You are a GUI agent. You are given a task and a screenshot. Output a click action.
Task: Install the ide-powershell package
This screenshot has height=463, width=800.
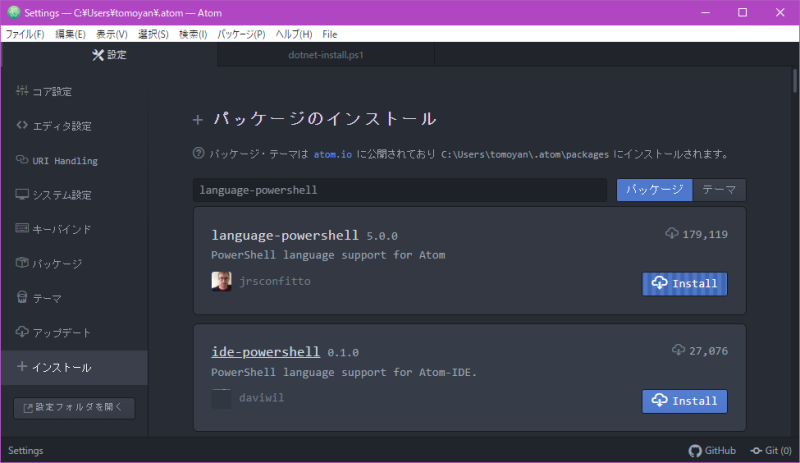(x=685, y=401)
